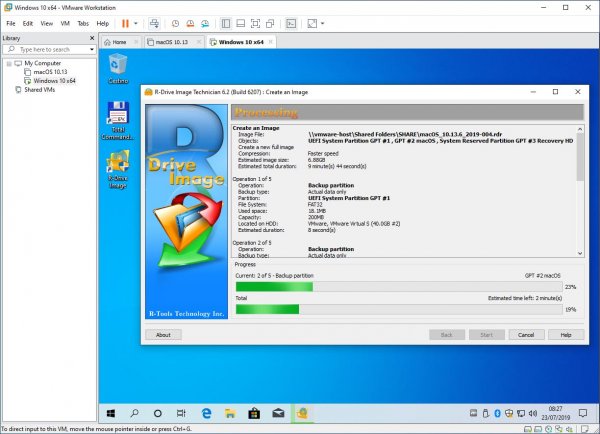600x434 pixels.
Task: Click the Help button in R-Drive Image
Action: tap(566, 335)
